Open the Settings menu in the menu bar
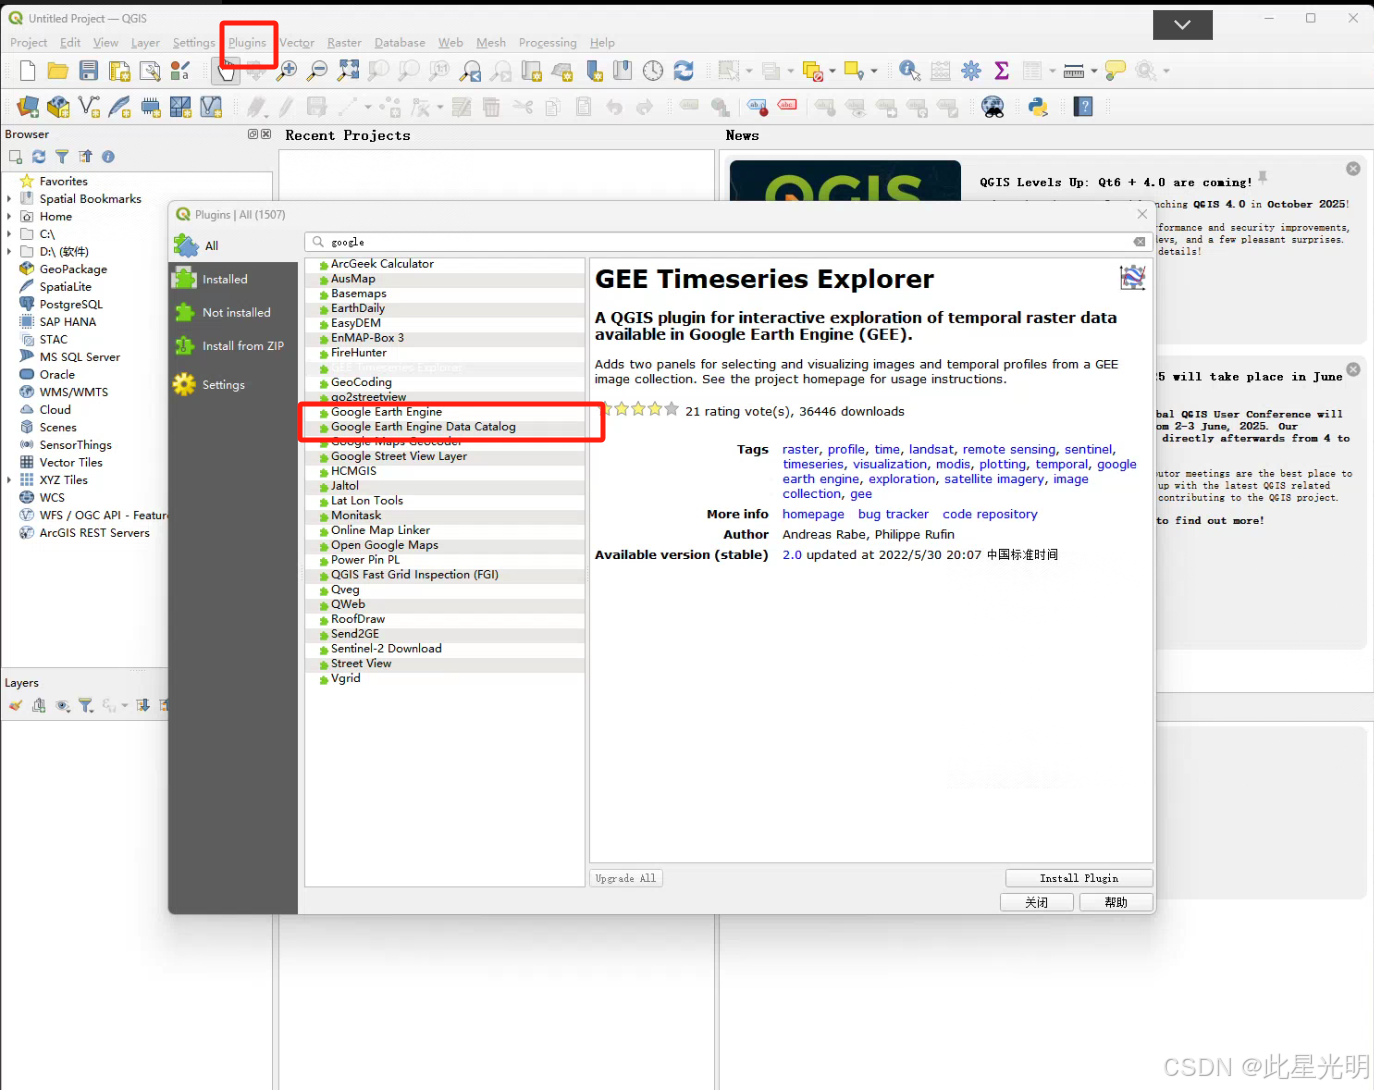The image size is (1374, 1090). click(193, 43)
